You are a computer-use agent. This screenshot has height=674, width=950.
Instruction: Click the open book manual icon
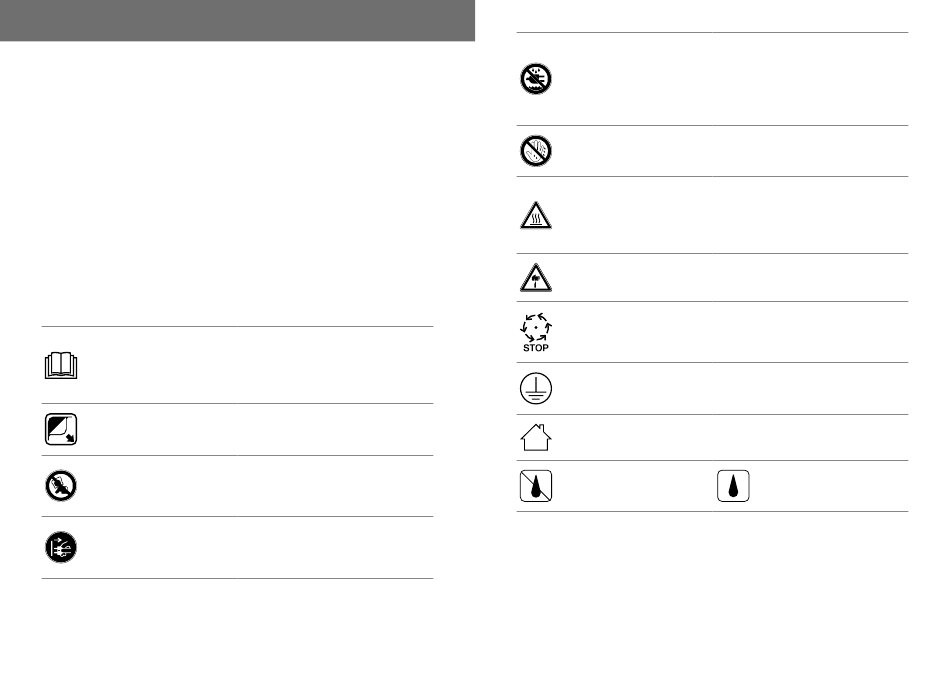60,367
